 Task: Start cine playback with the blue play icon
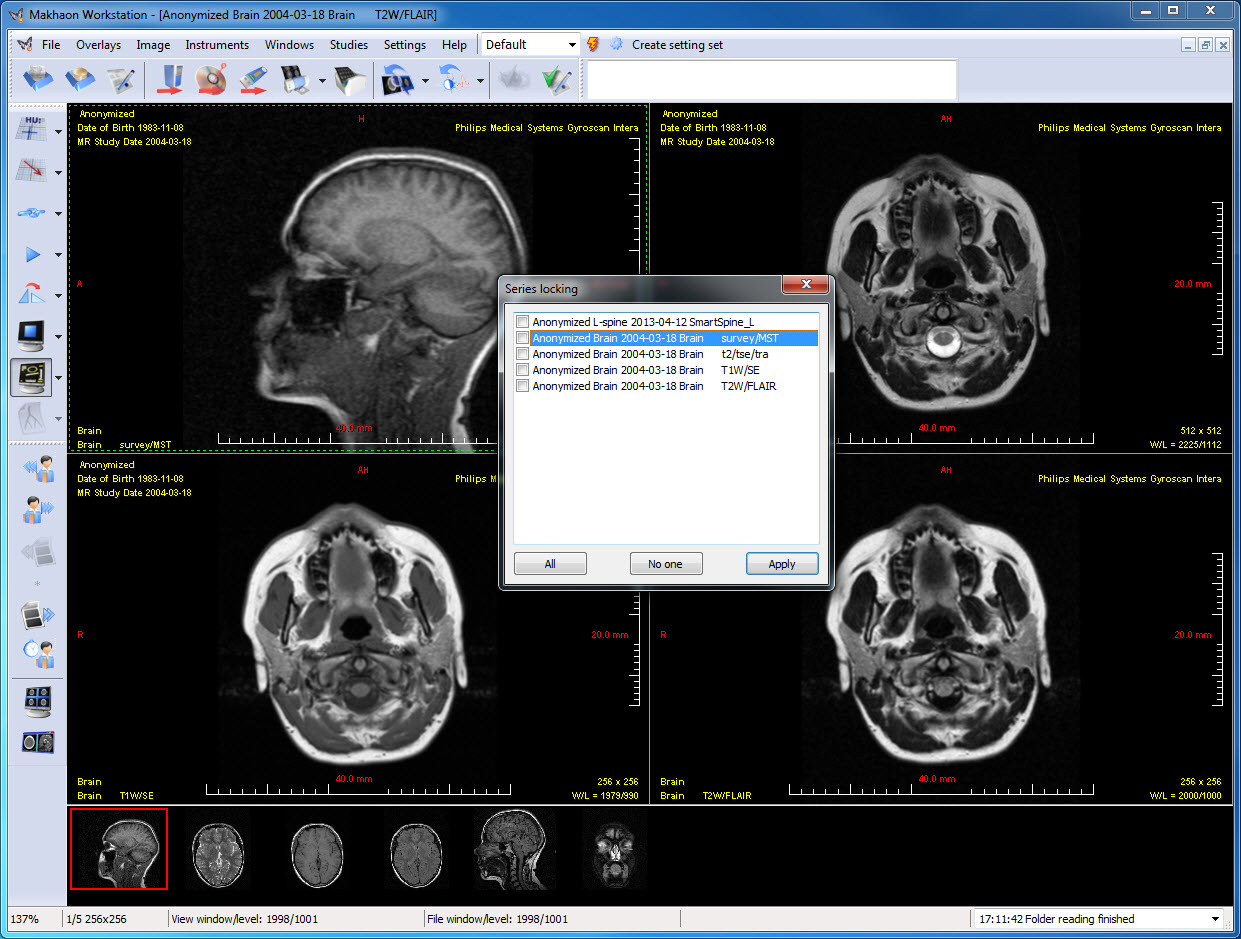pyautogui.click(x=31, y=254)
